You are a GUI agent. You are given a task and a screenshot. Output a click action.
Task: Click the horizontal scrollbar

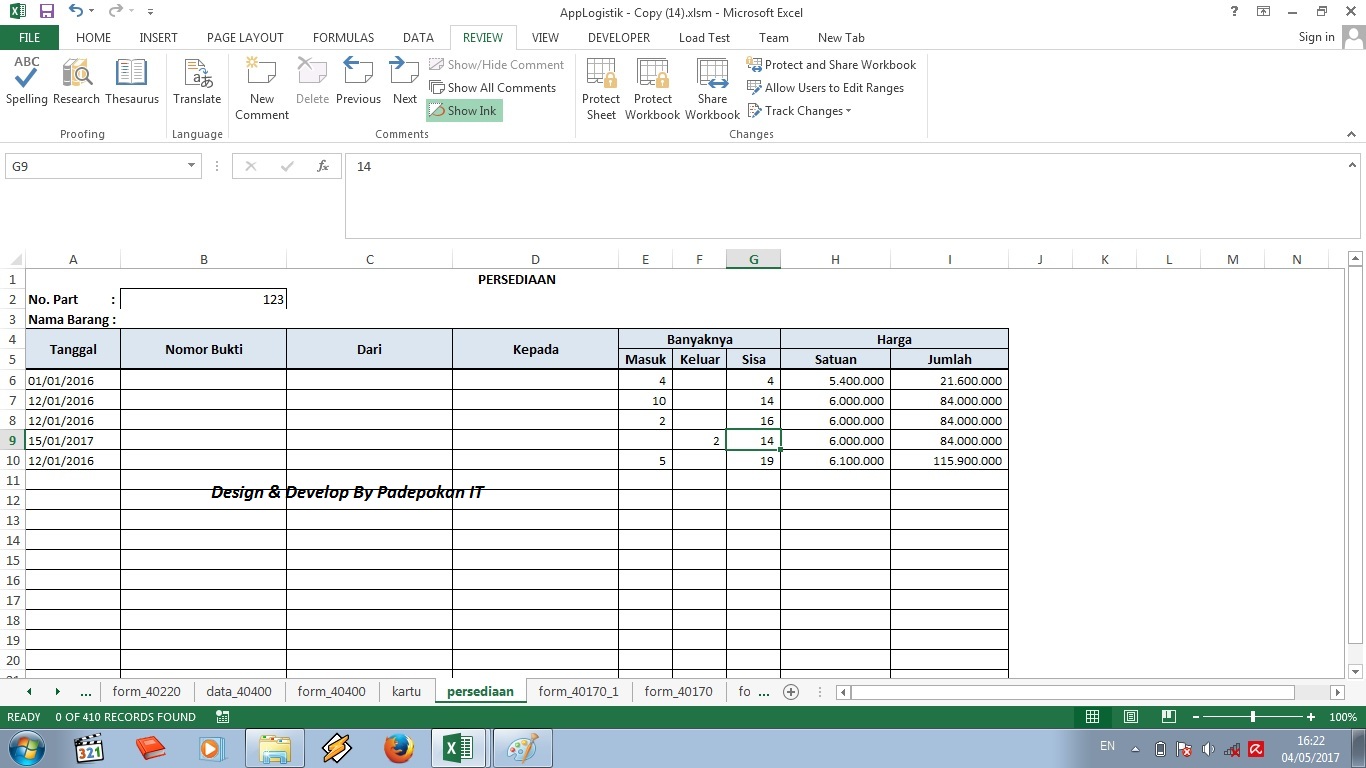tap(1073, 692)
